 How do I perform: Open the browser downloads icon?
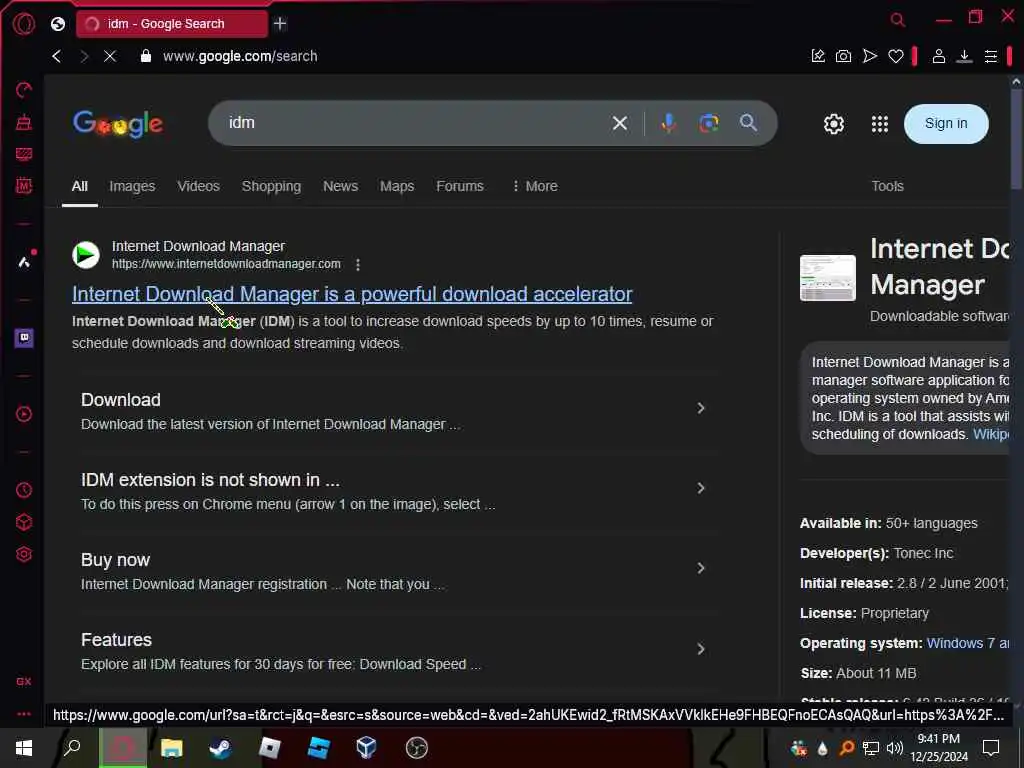coord(964,56)
